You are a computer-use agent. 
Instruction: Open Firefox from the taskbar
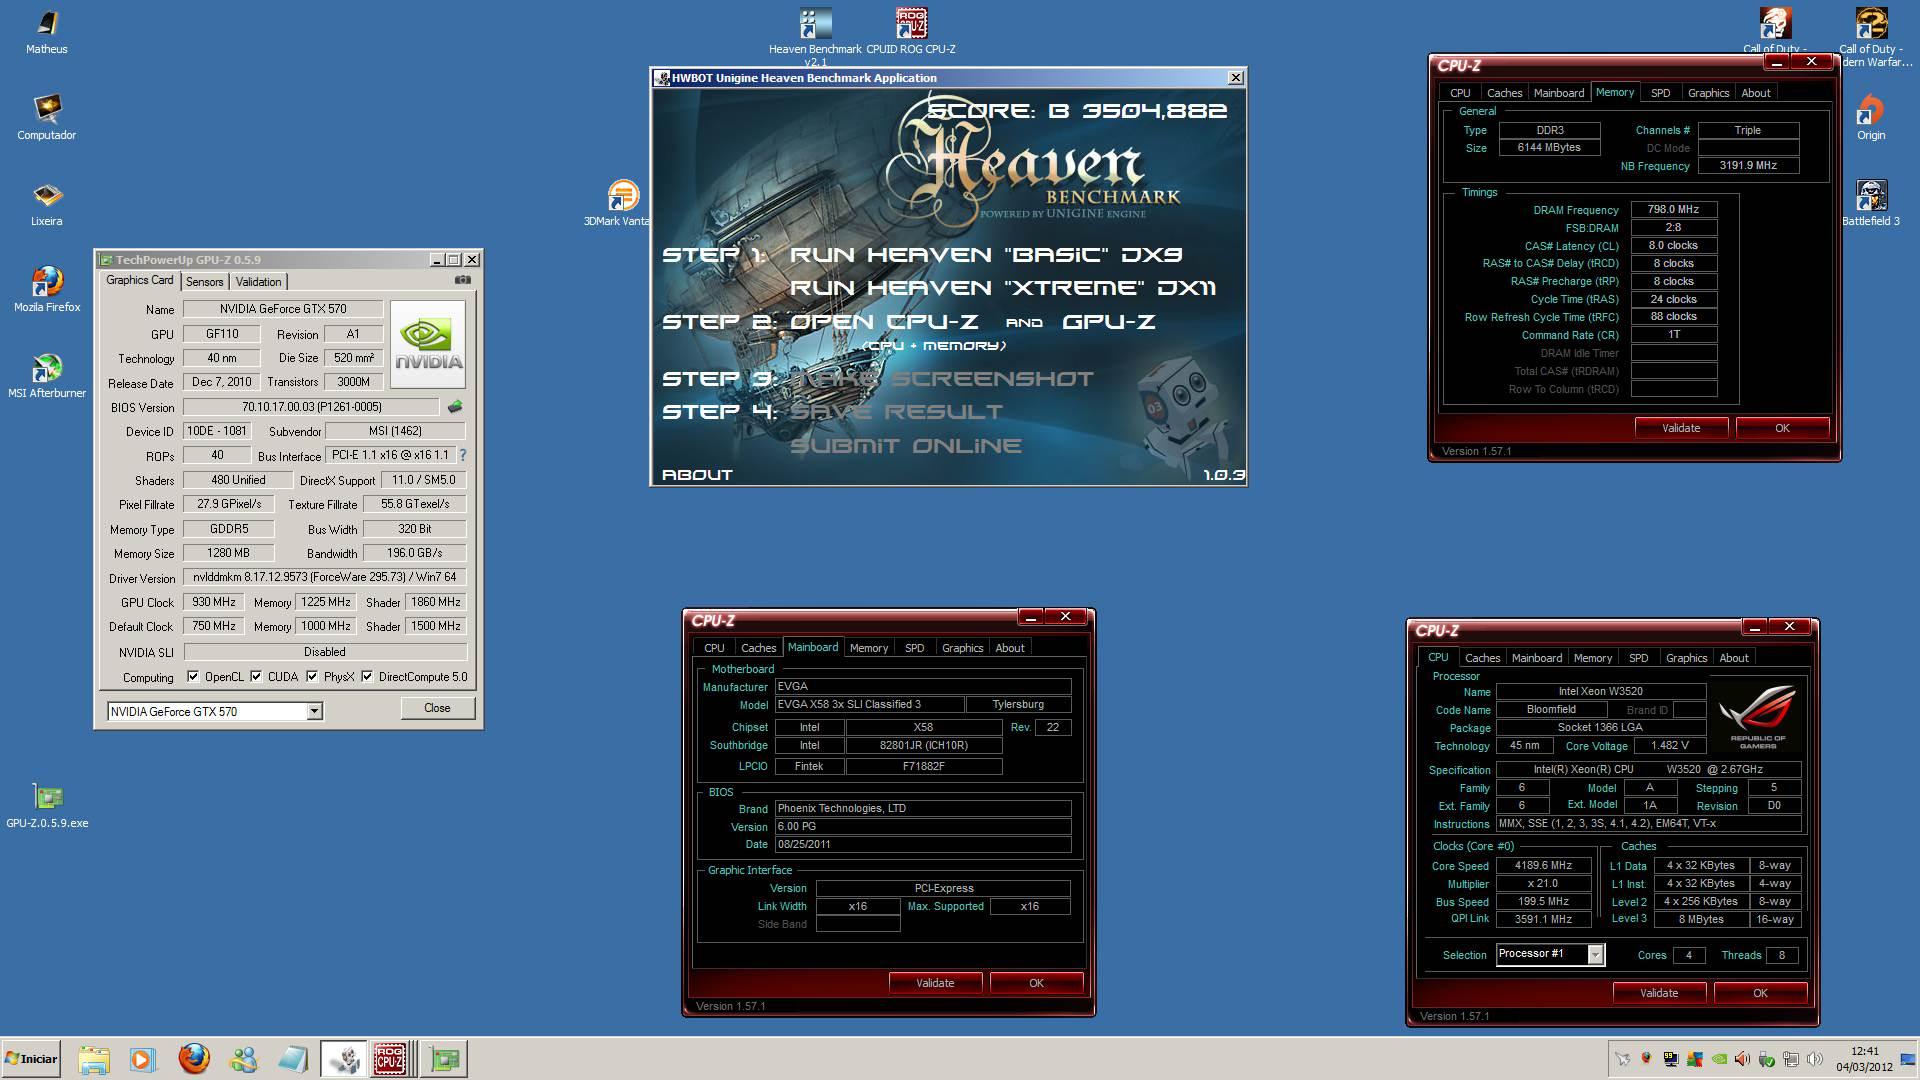point(193,1059)
